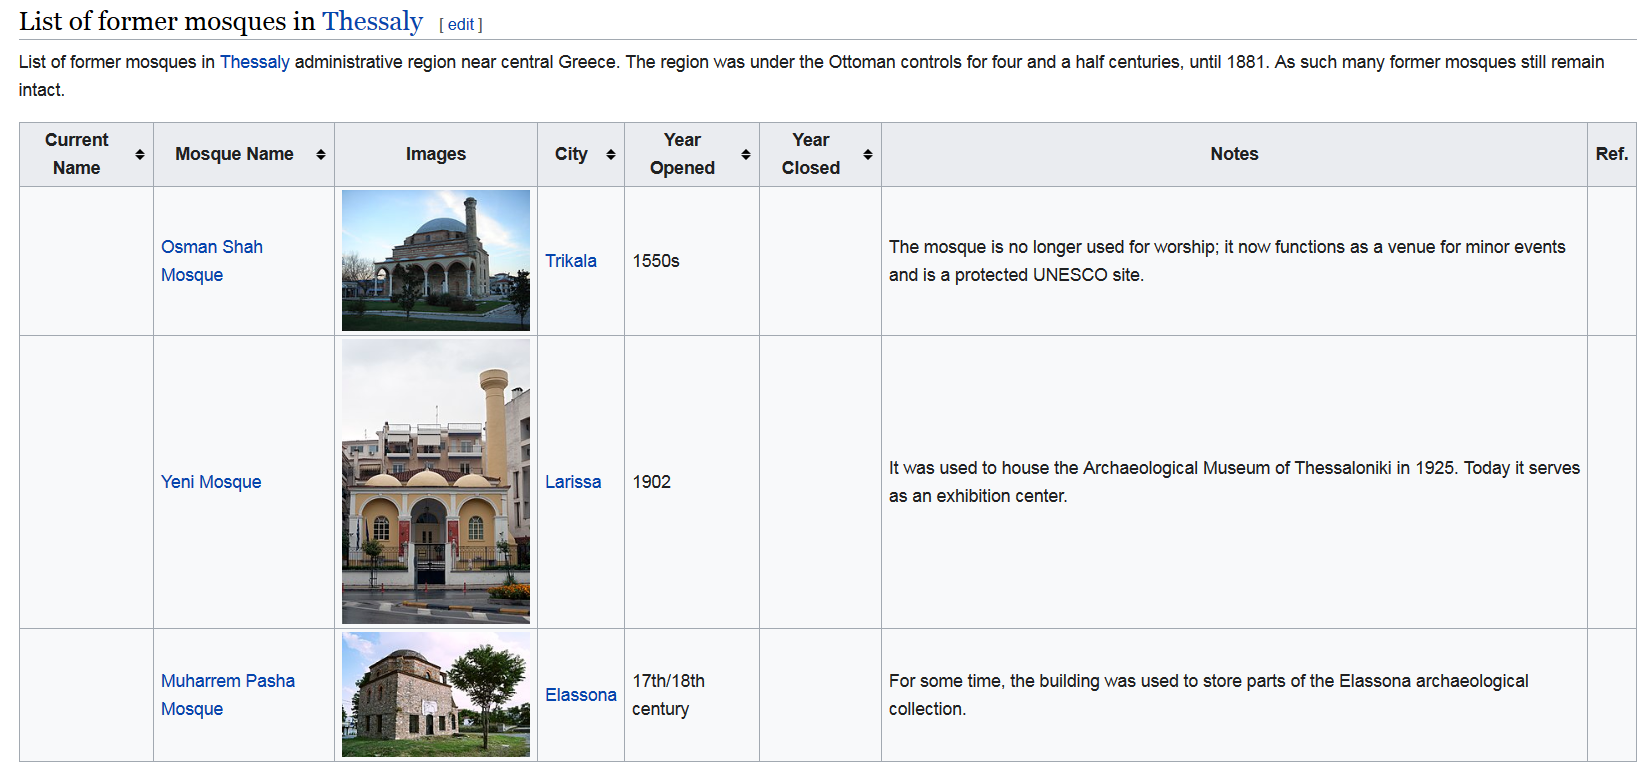Sort table by Year Opened arrows
The height and width of the screenshot is (768, 1650).
pyautogui.click(x=746, y=154)
